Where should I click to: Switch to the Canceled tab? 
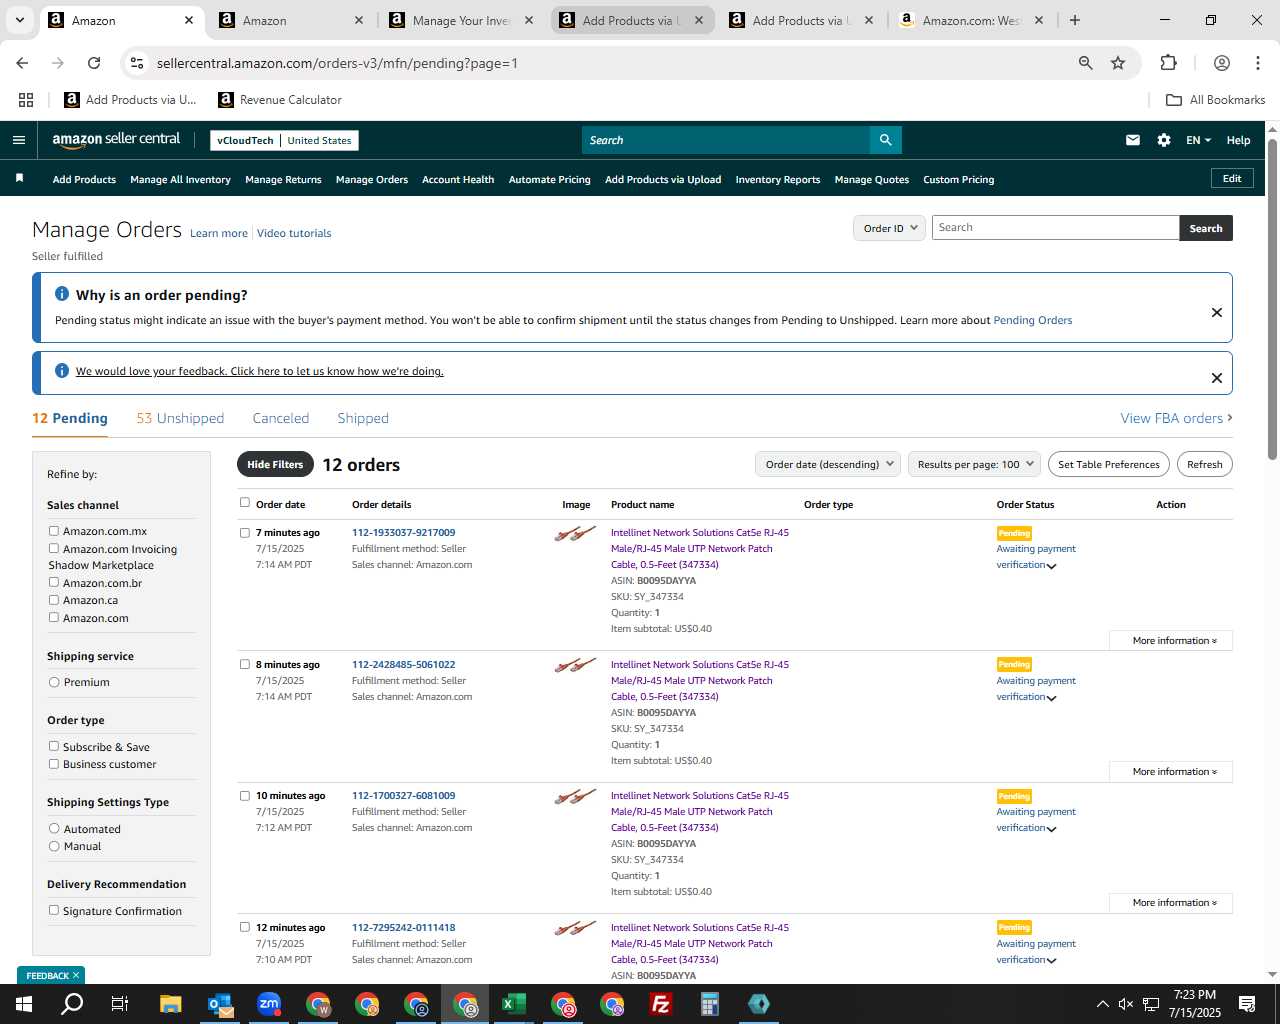[x=281, y=418]
